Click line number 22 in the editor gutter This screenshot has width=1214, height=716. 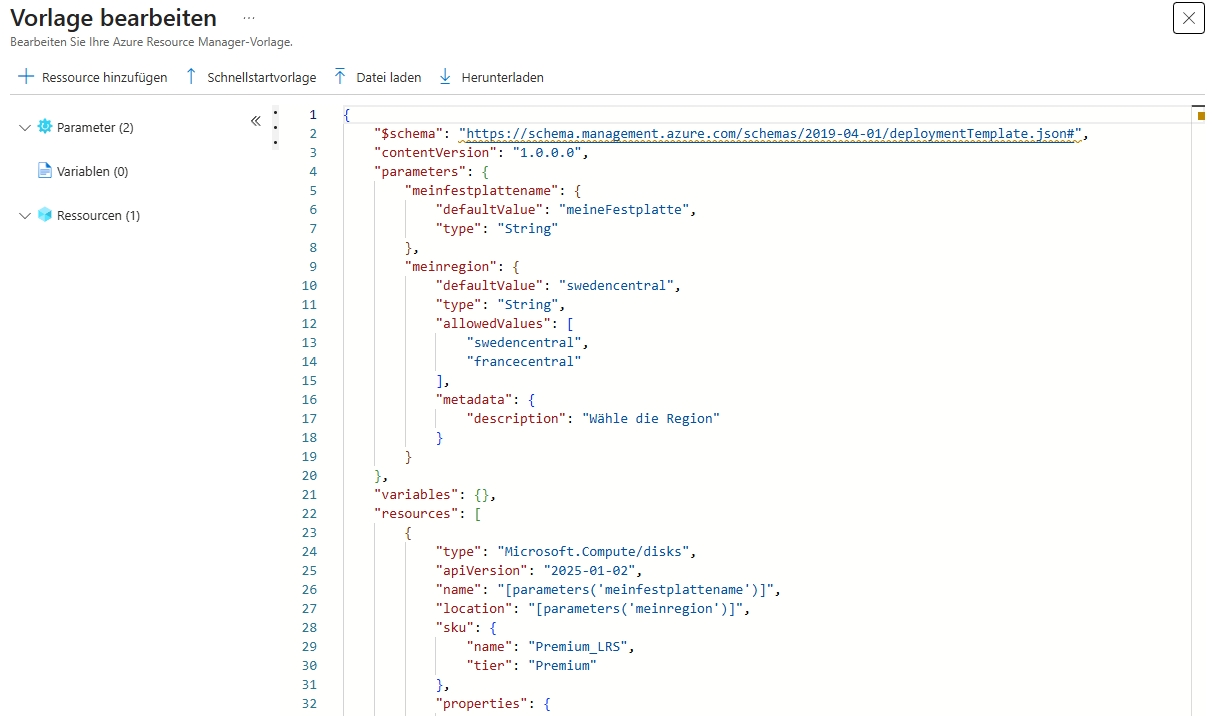pos(308,513)
